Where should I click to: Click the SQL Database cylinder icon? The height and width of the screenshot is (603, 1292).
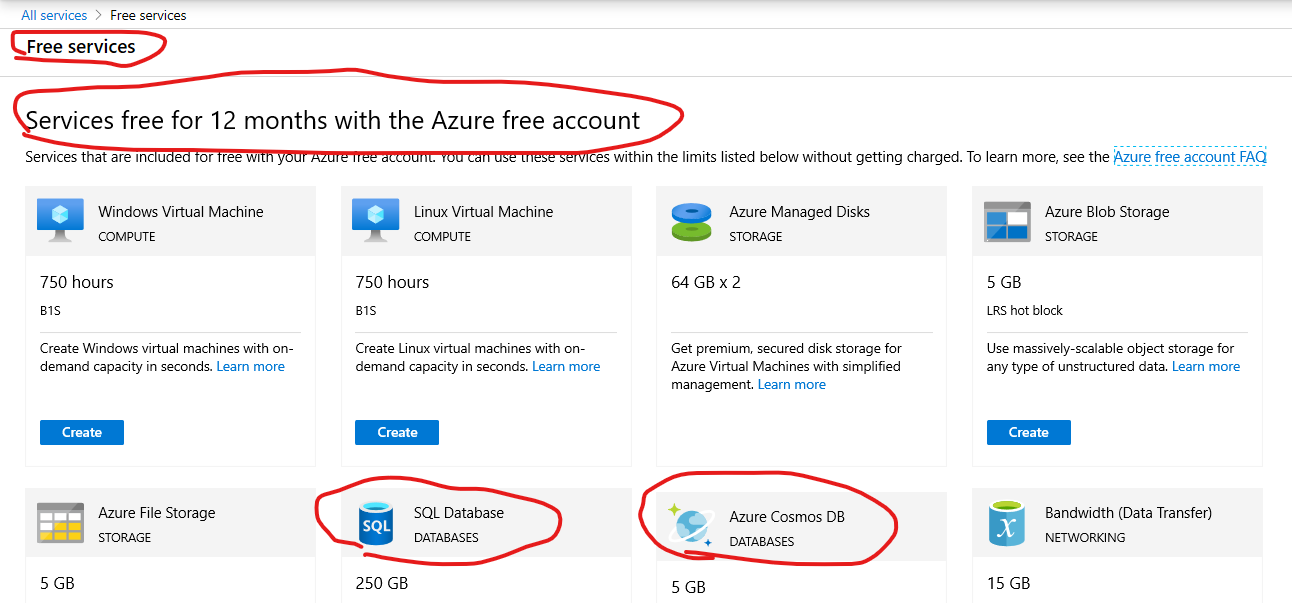pyautogui.click(x=377, y=523)
